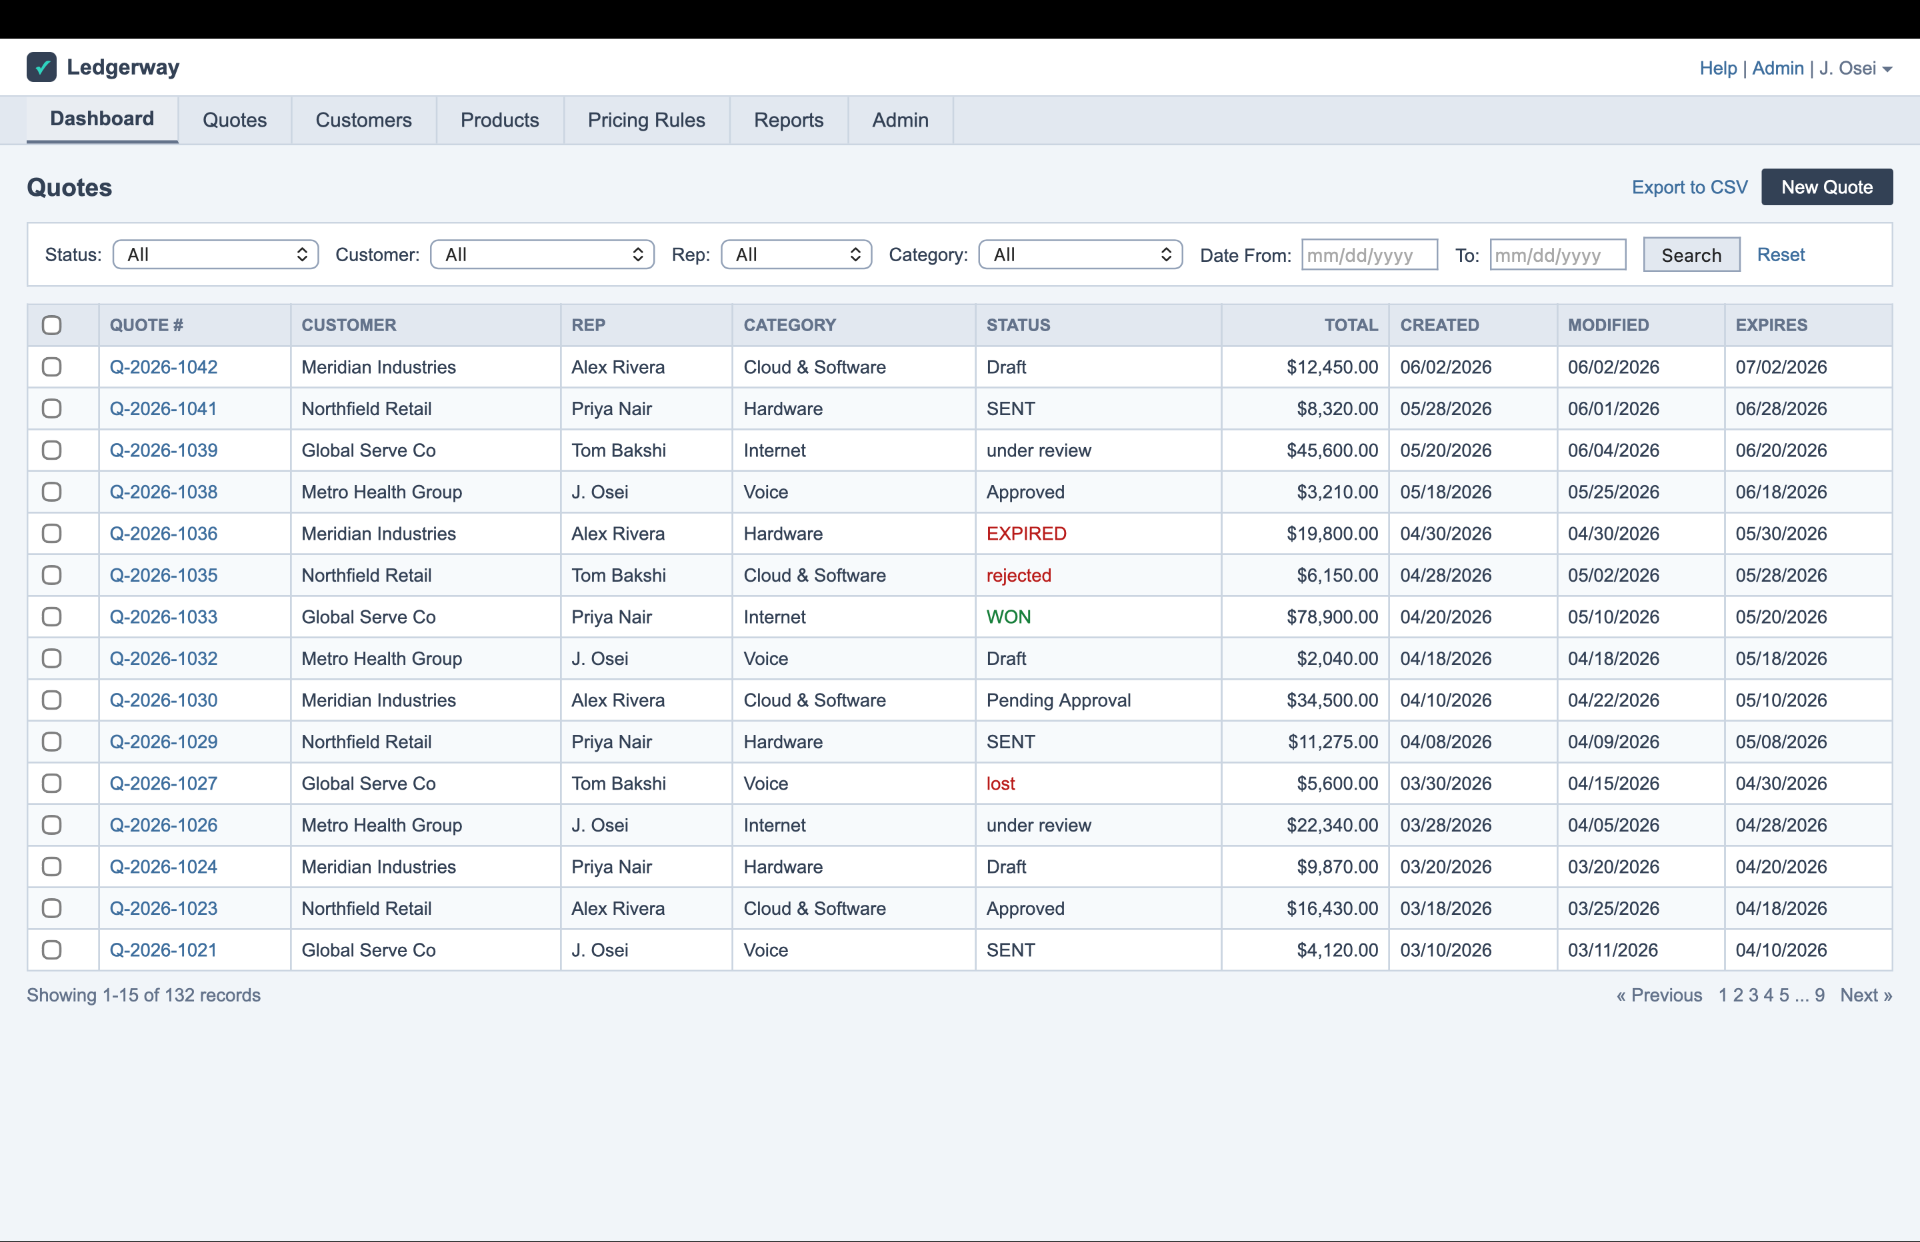
Task: Select the checkbox for Q-2026-1036 row
Action: (x=52, y=533)
